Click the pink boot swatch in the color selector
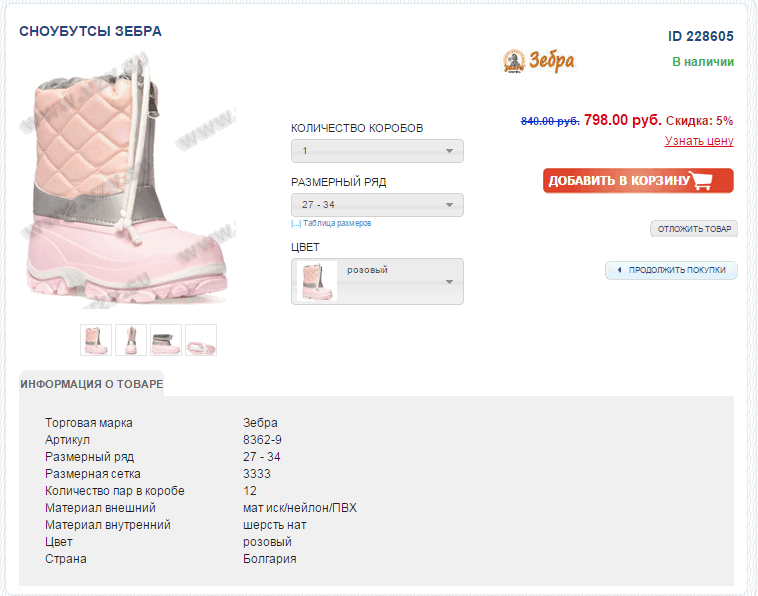 317,281
